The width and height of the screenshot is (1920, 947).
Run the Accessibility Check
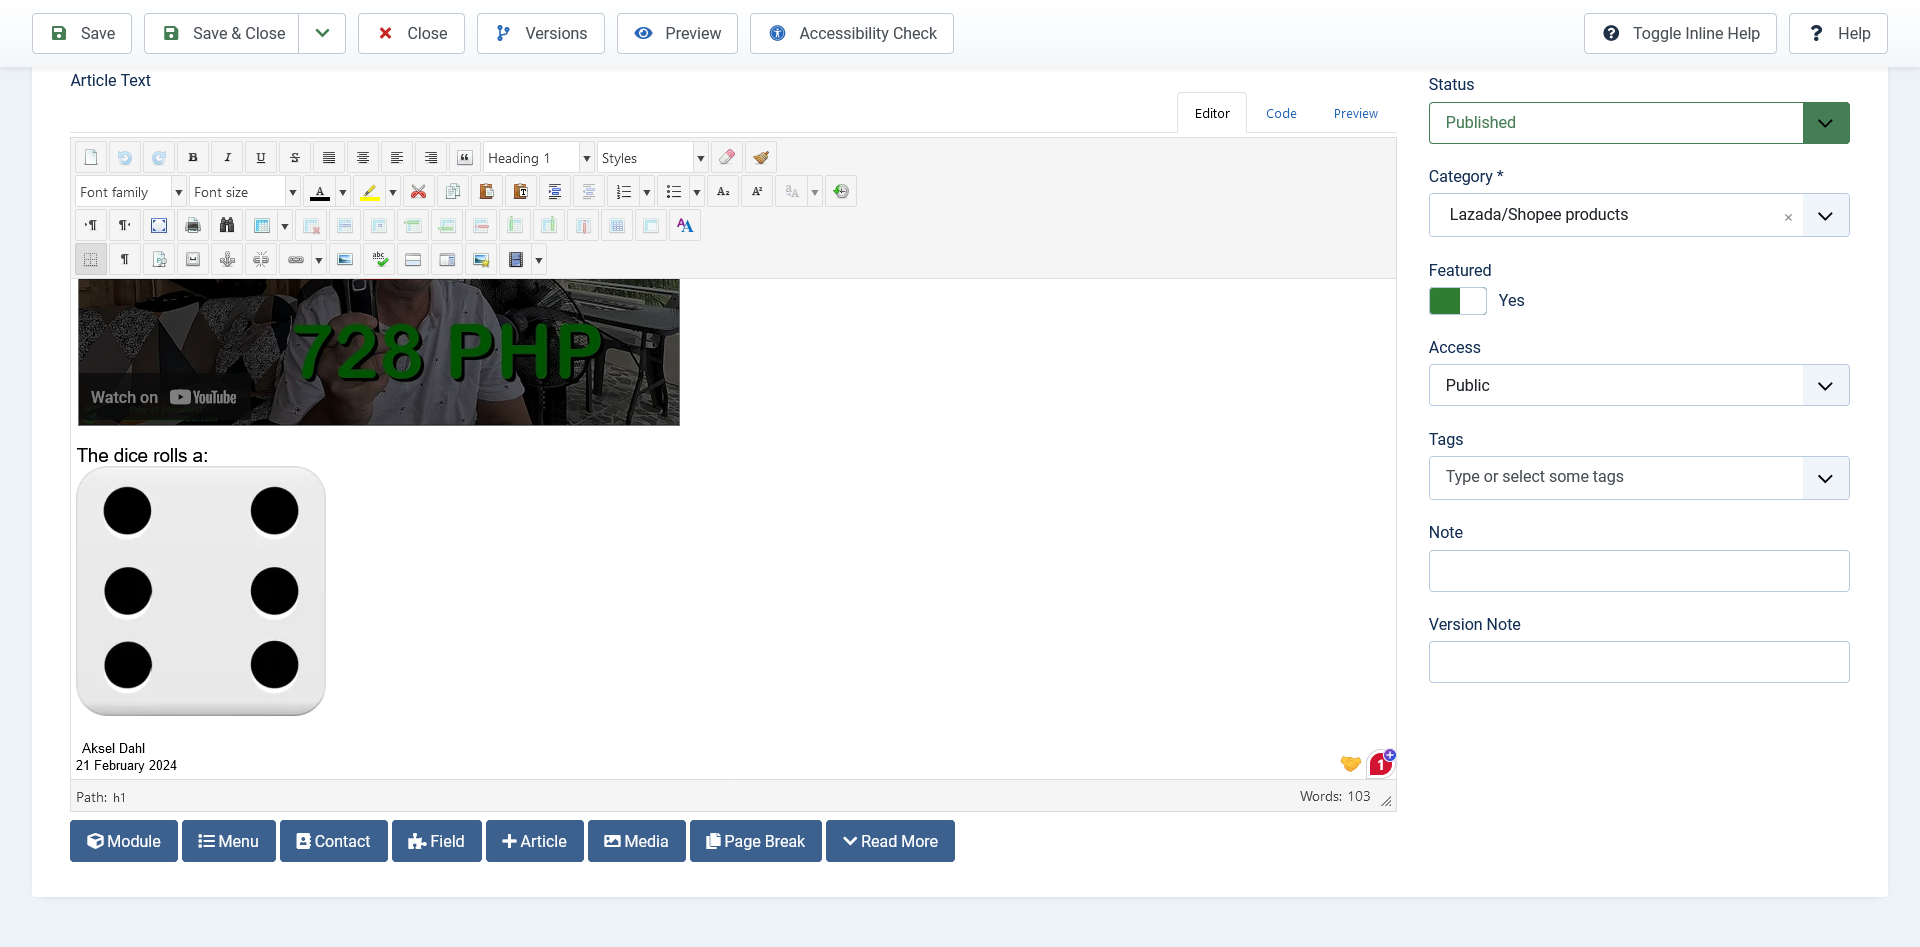tap(852, 33)
